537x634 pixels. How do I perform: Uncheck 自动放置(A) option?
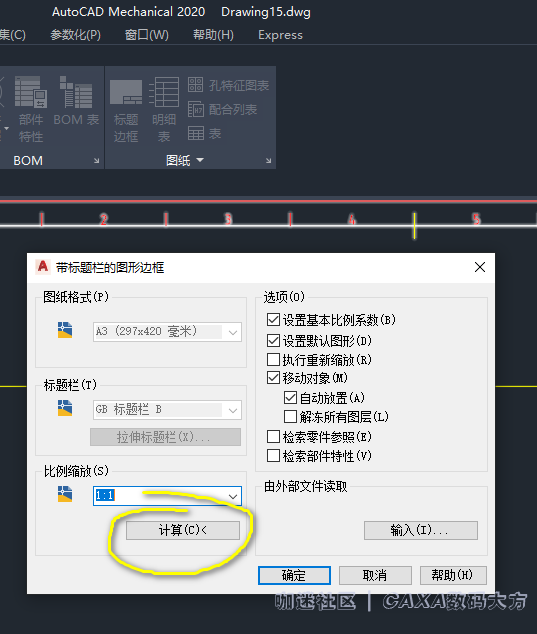[290, 397]
